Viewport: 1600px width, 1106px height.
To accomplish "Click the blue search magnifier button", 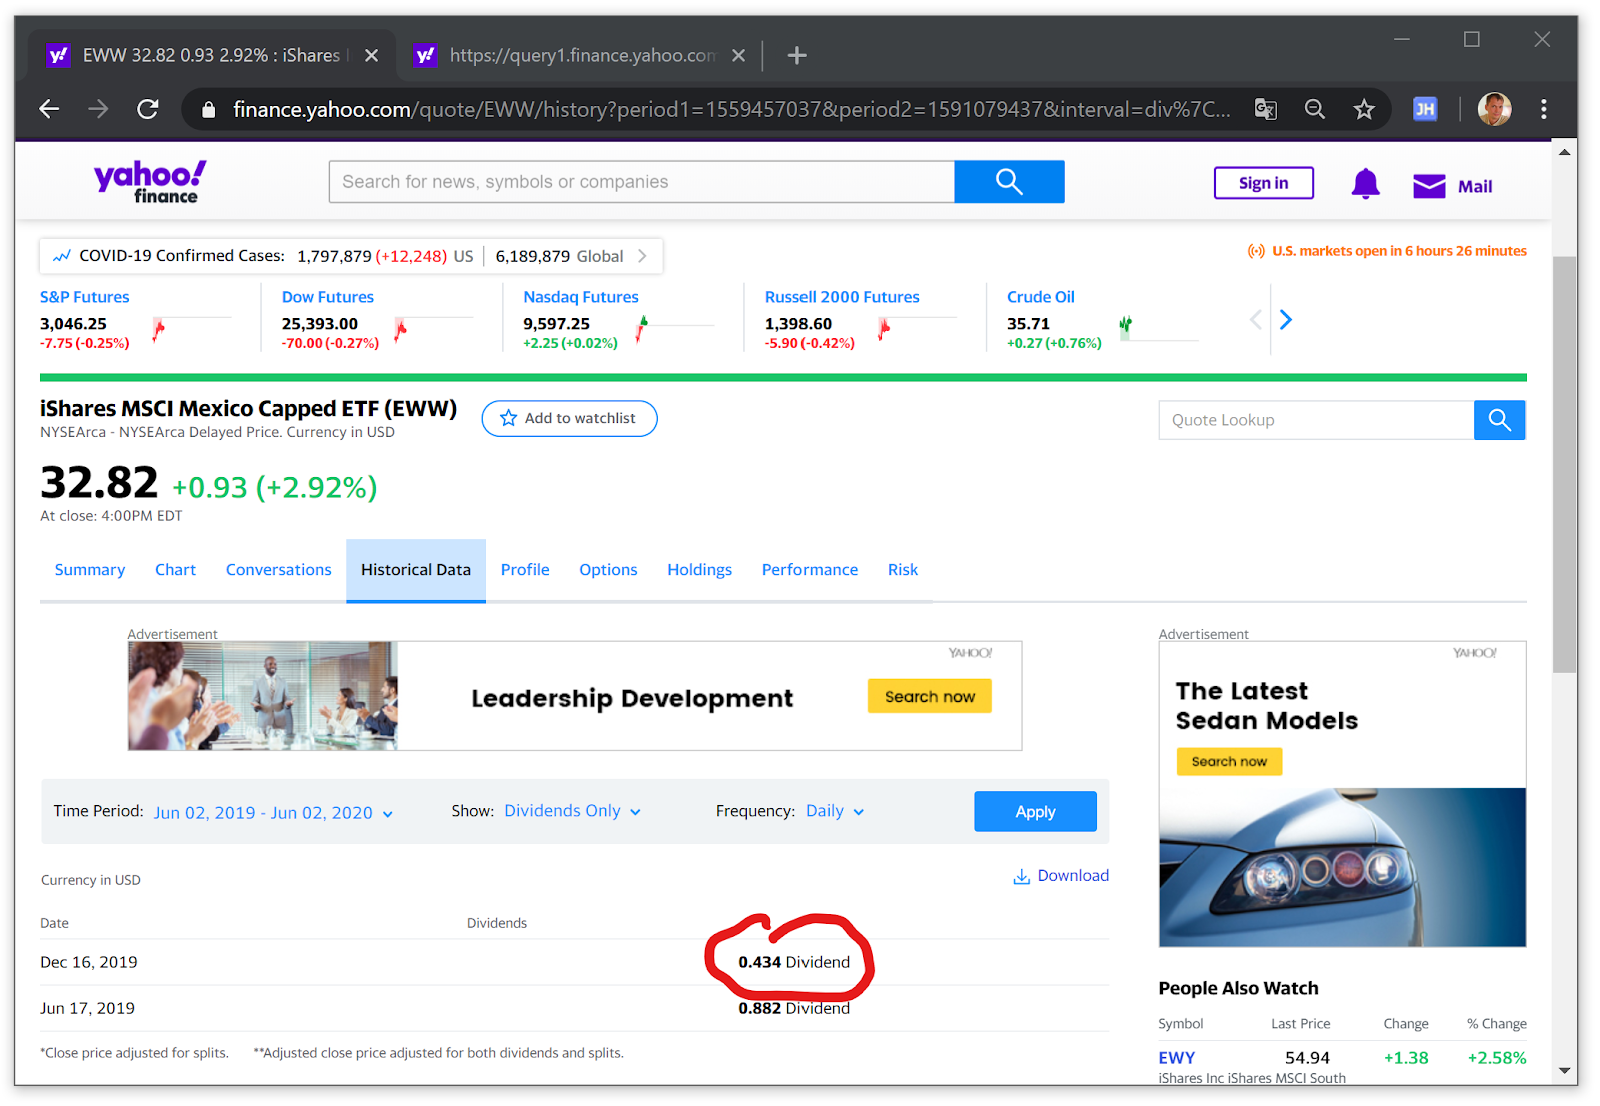I will (x=1008, y=182).
